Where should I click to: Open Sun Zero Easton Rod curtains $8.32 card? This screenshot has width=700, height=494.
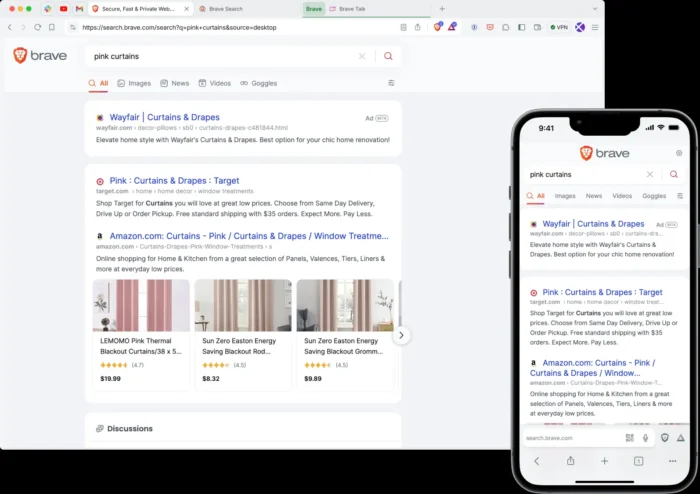click(x=243, y=335)
